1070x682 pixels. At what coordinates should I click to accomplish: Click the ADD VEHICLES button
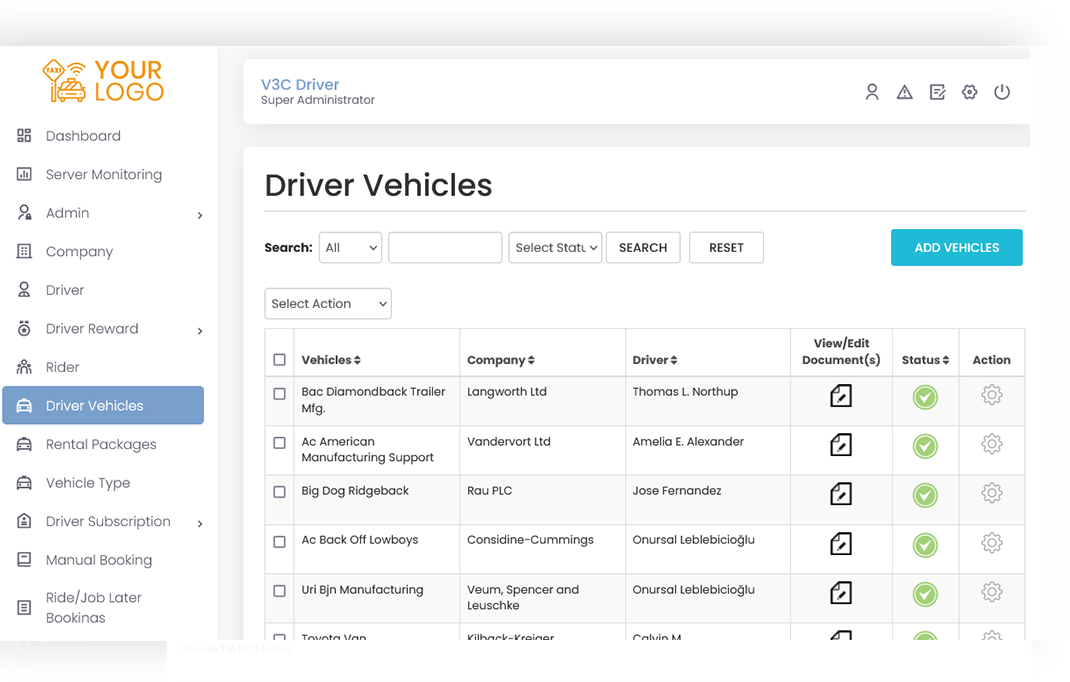[x=956, y=248]
